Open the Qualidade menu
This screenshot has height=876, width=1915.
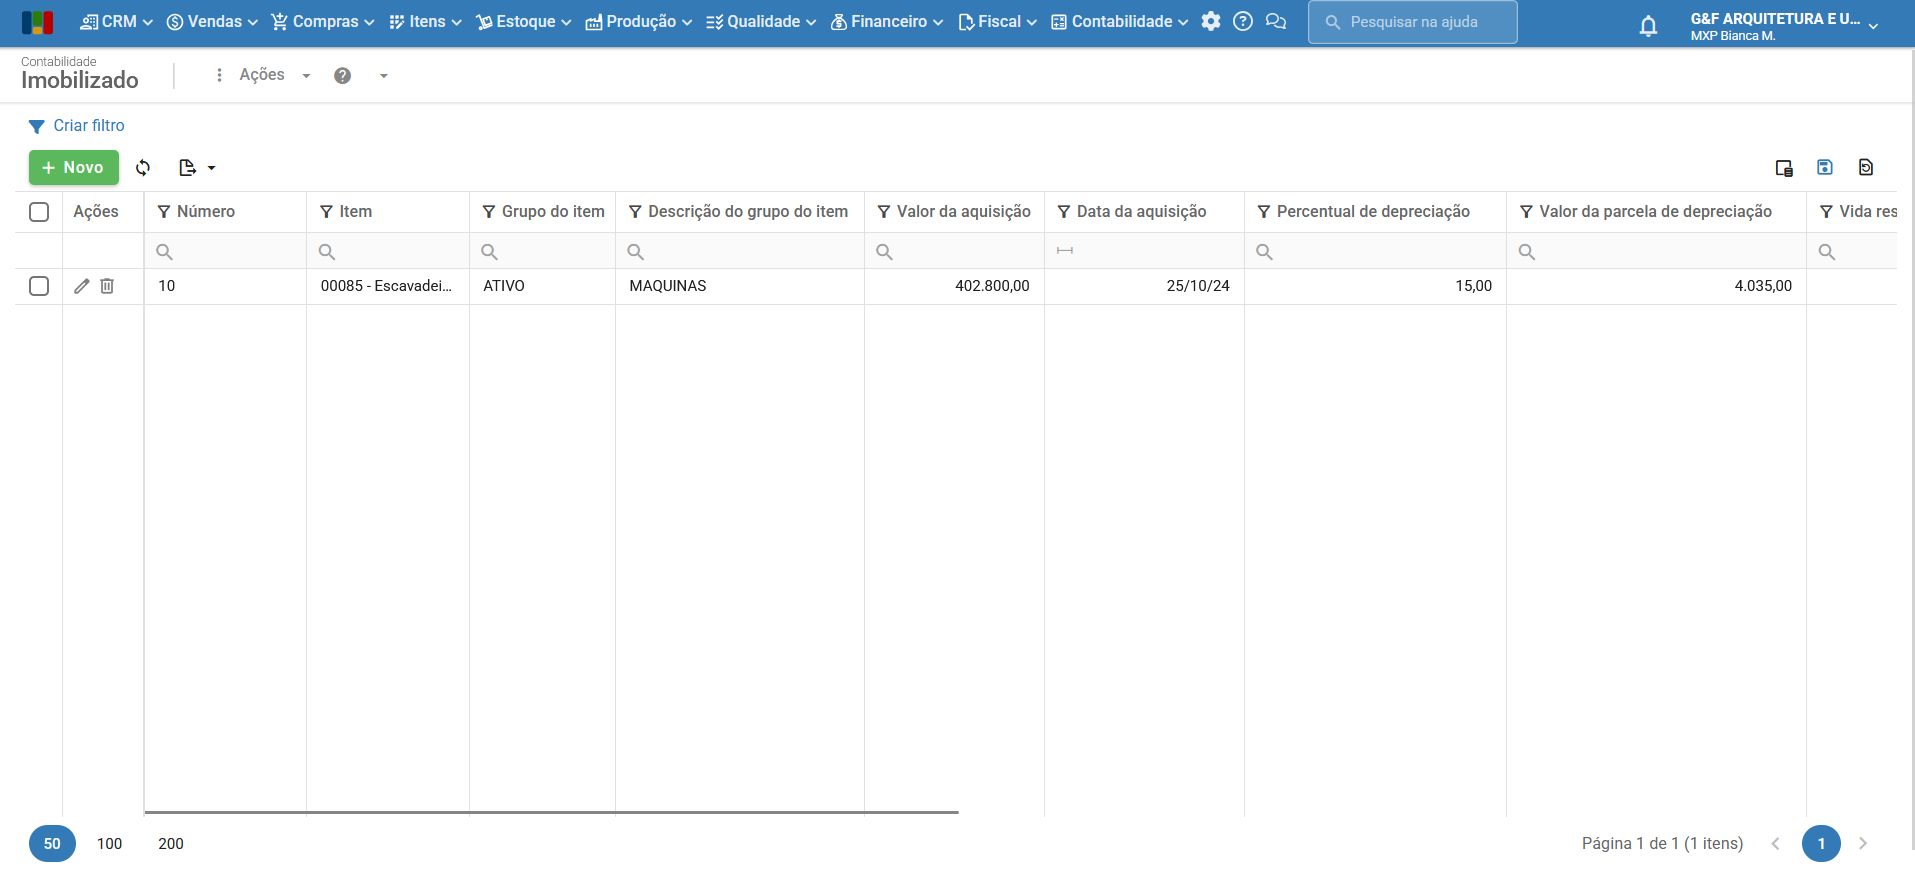click(760, 21)
